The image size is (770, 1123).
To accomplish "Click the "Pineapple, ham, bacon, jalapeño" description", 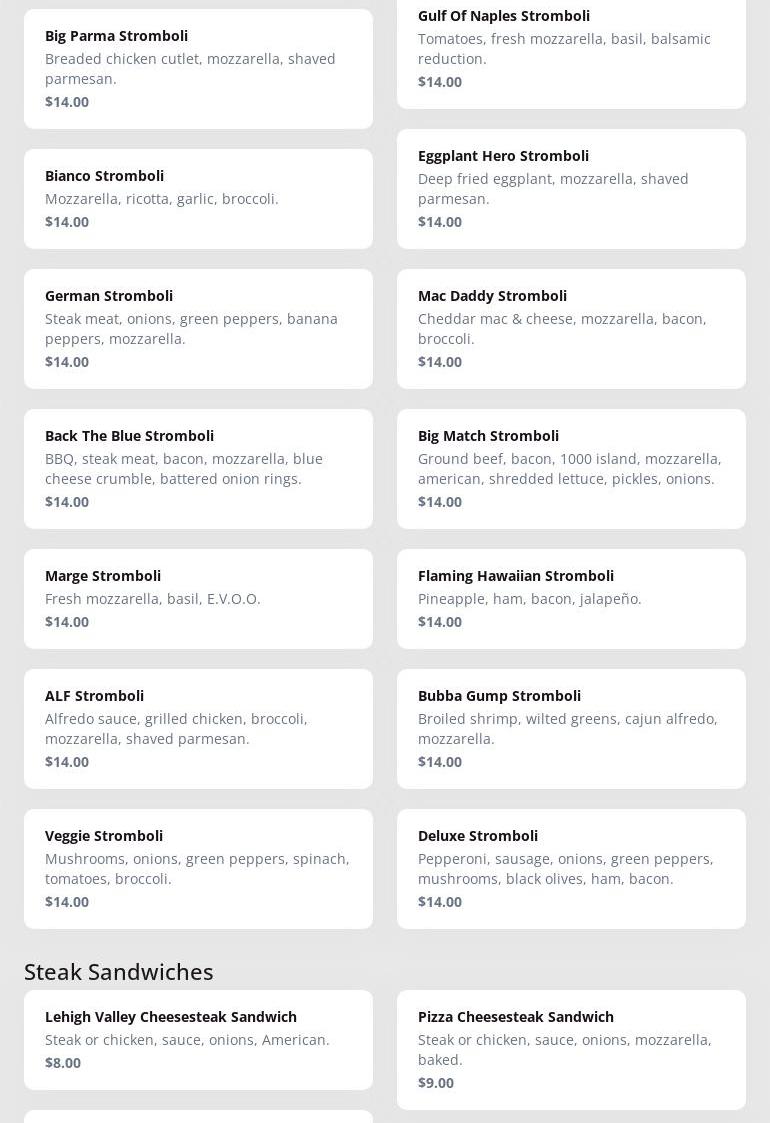I will pyautogui.click(x=530, y=599).
